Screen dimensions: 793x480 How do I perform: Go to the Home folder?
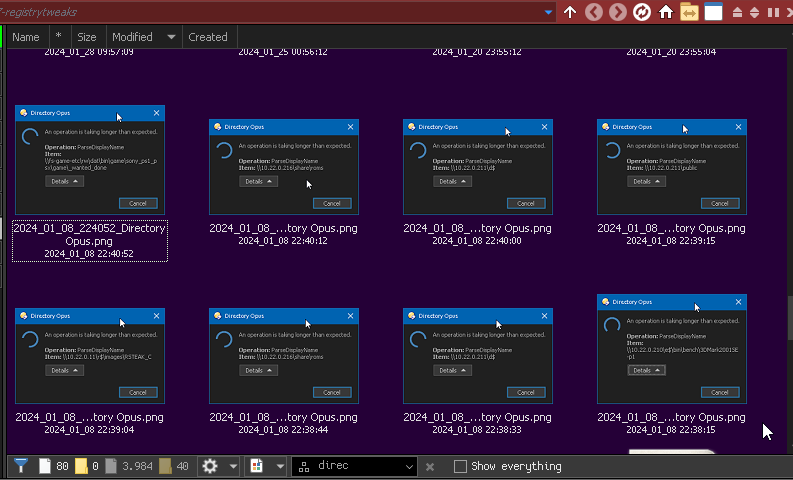click(666, 12)
